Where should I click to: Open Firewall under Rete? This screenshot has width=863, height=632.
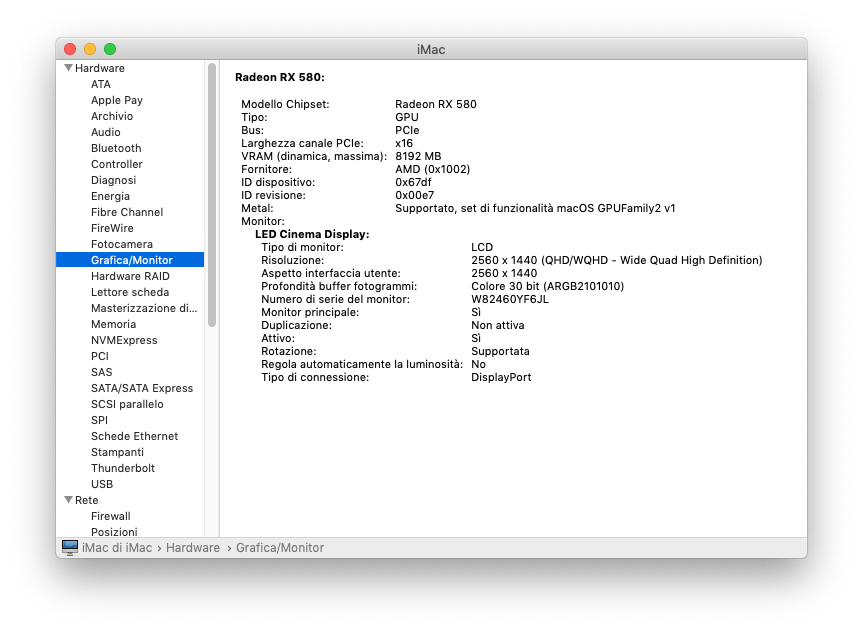click(x=111, y=516)
